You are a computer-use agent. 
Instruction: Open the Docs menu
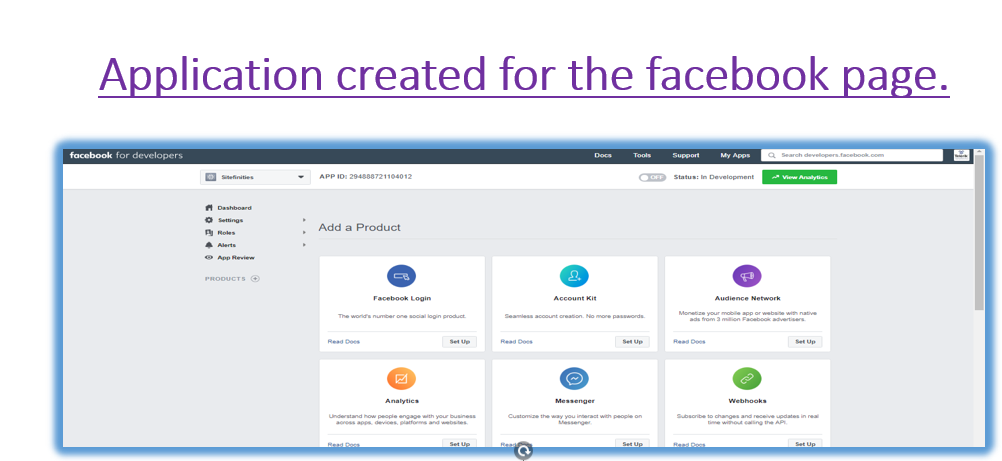[603, 155]
